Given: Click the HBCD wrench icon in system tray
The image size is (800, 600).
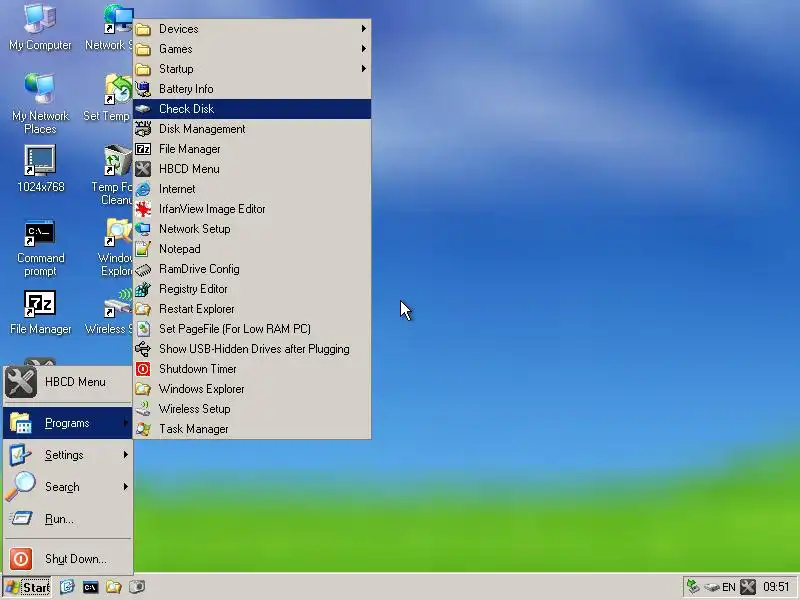Looking at the screenshot, I should (748, 587).
